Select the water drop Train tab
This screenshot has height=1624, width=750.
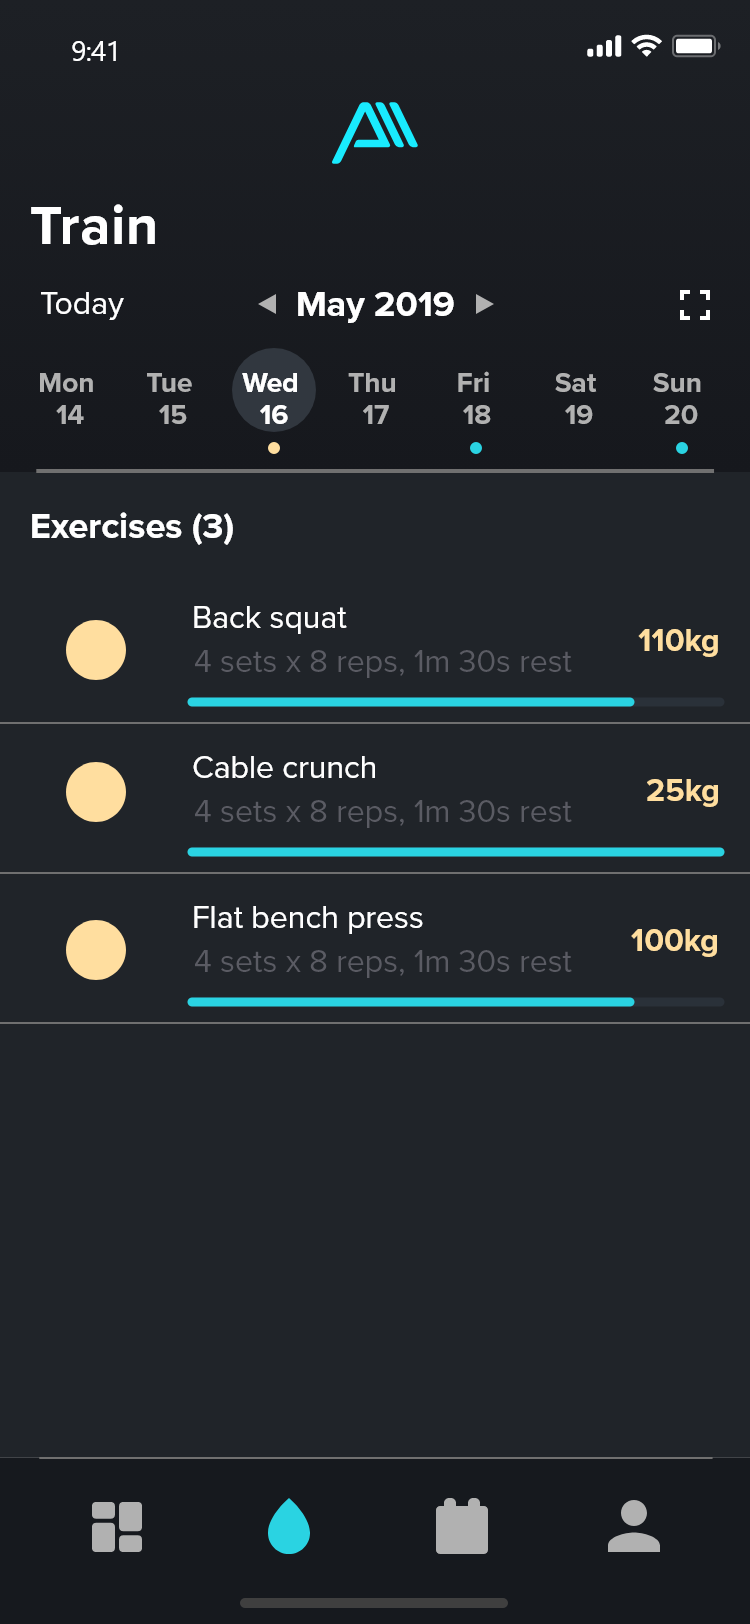click(x=289, y=1526)
